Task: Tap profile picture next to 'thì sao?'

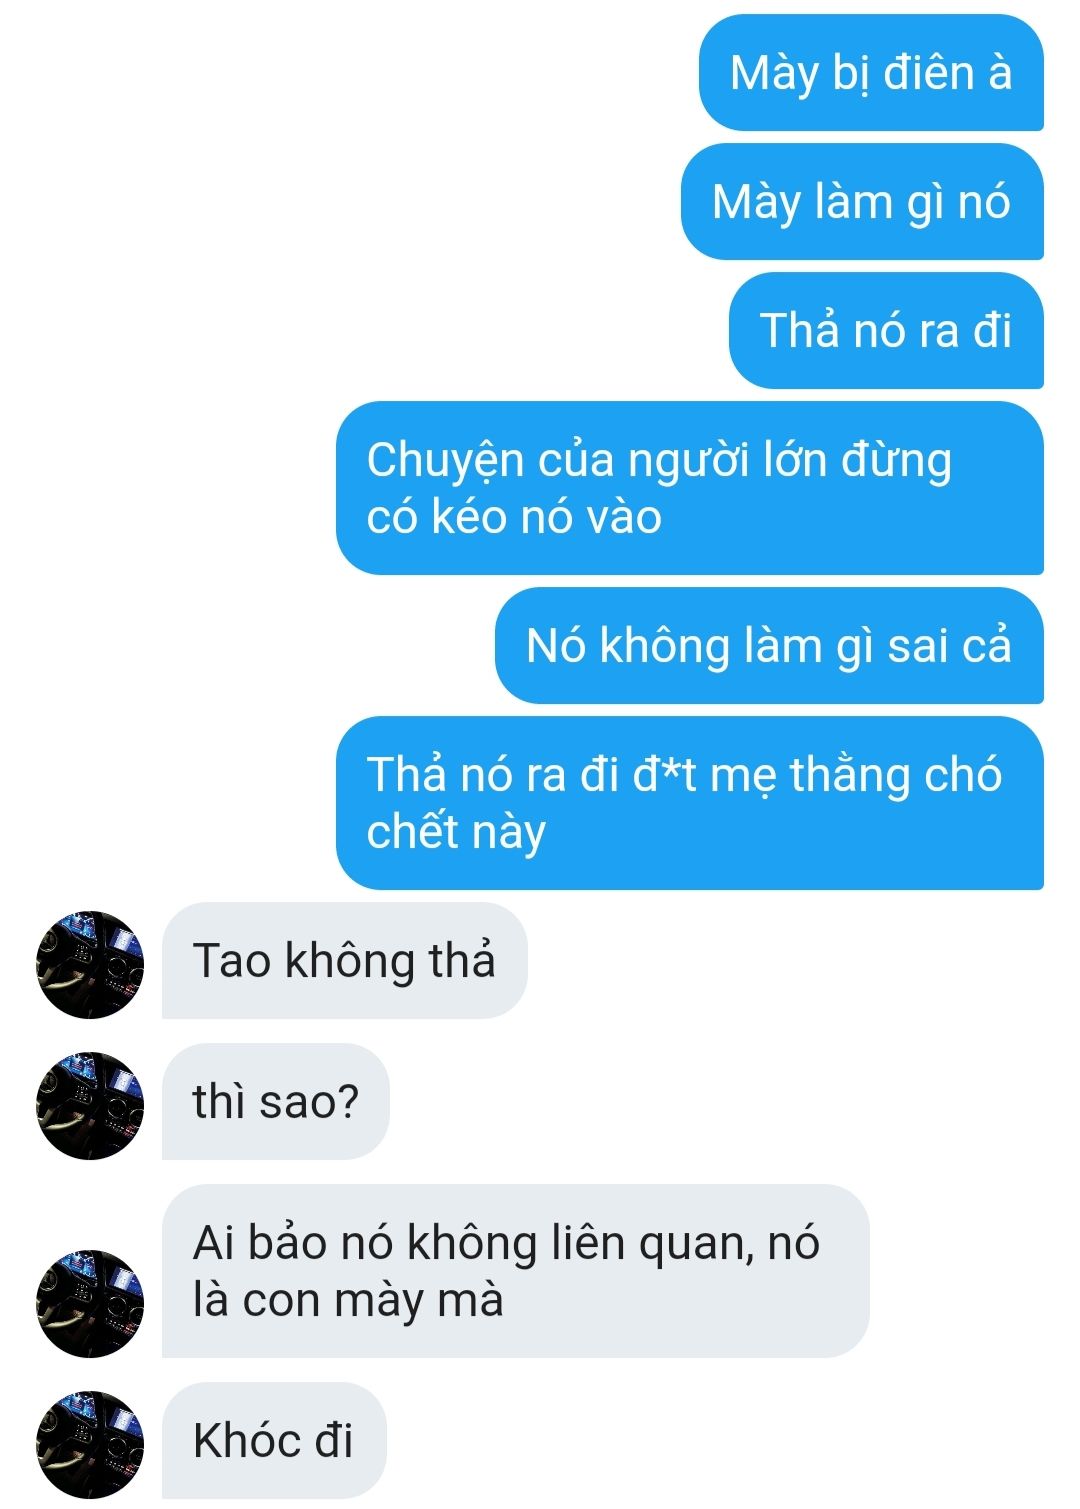Action: [x=90, y=1105]
